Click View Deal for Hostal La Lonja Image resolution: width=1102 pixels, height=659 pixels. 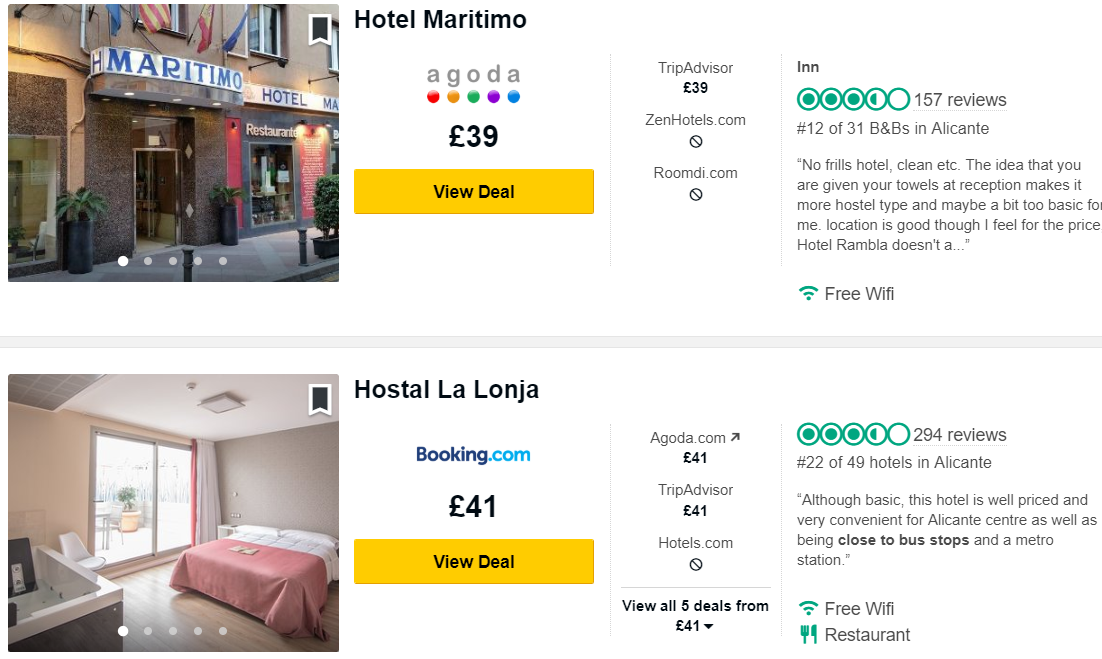click(x=474, y=561)
